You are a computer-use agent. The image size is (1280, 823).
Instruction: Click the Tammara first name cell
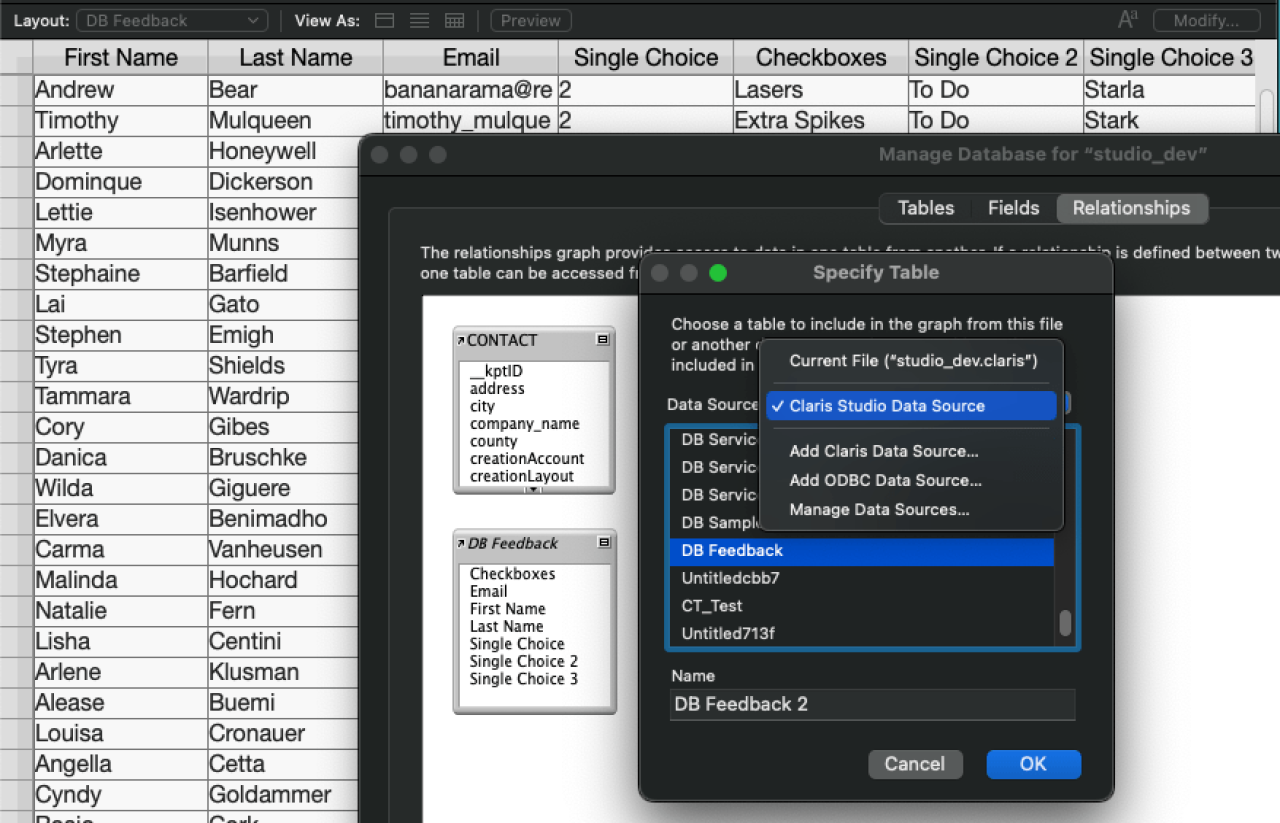pyautogui.click(x=121, y=397)
